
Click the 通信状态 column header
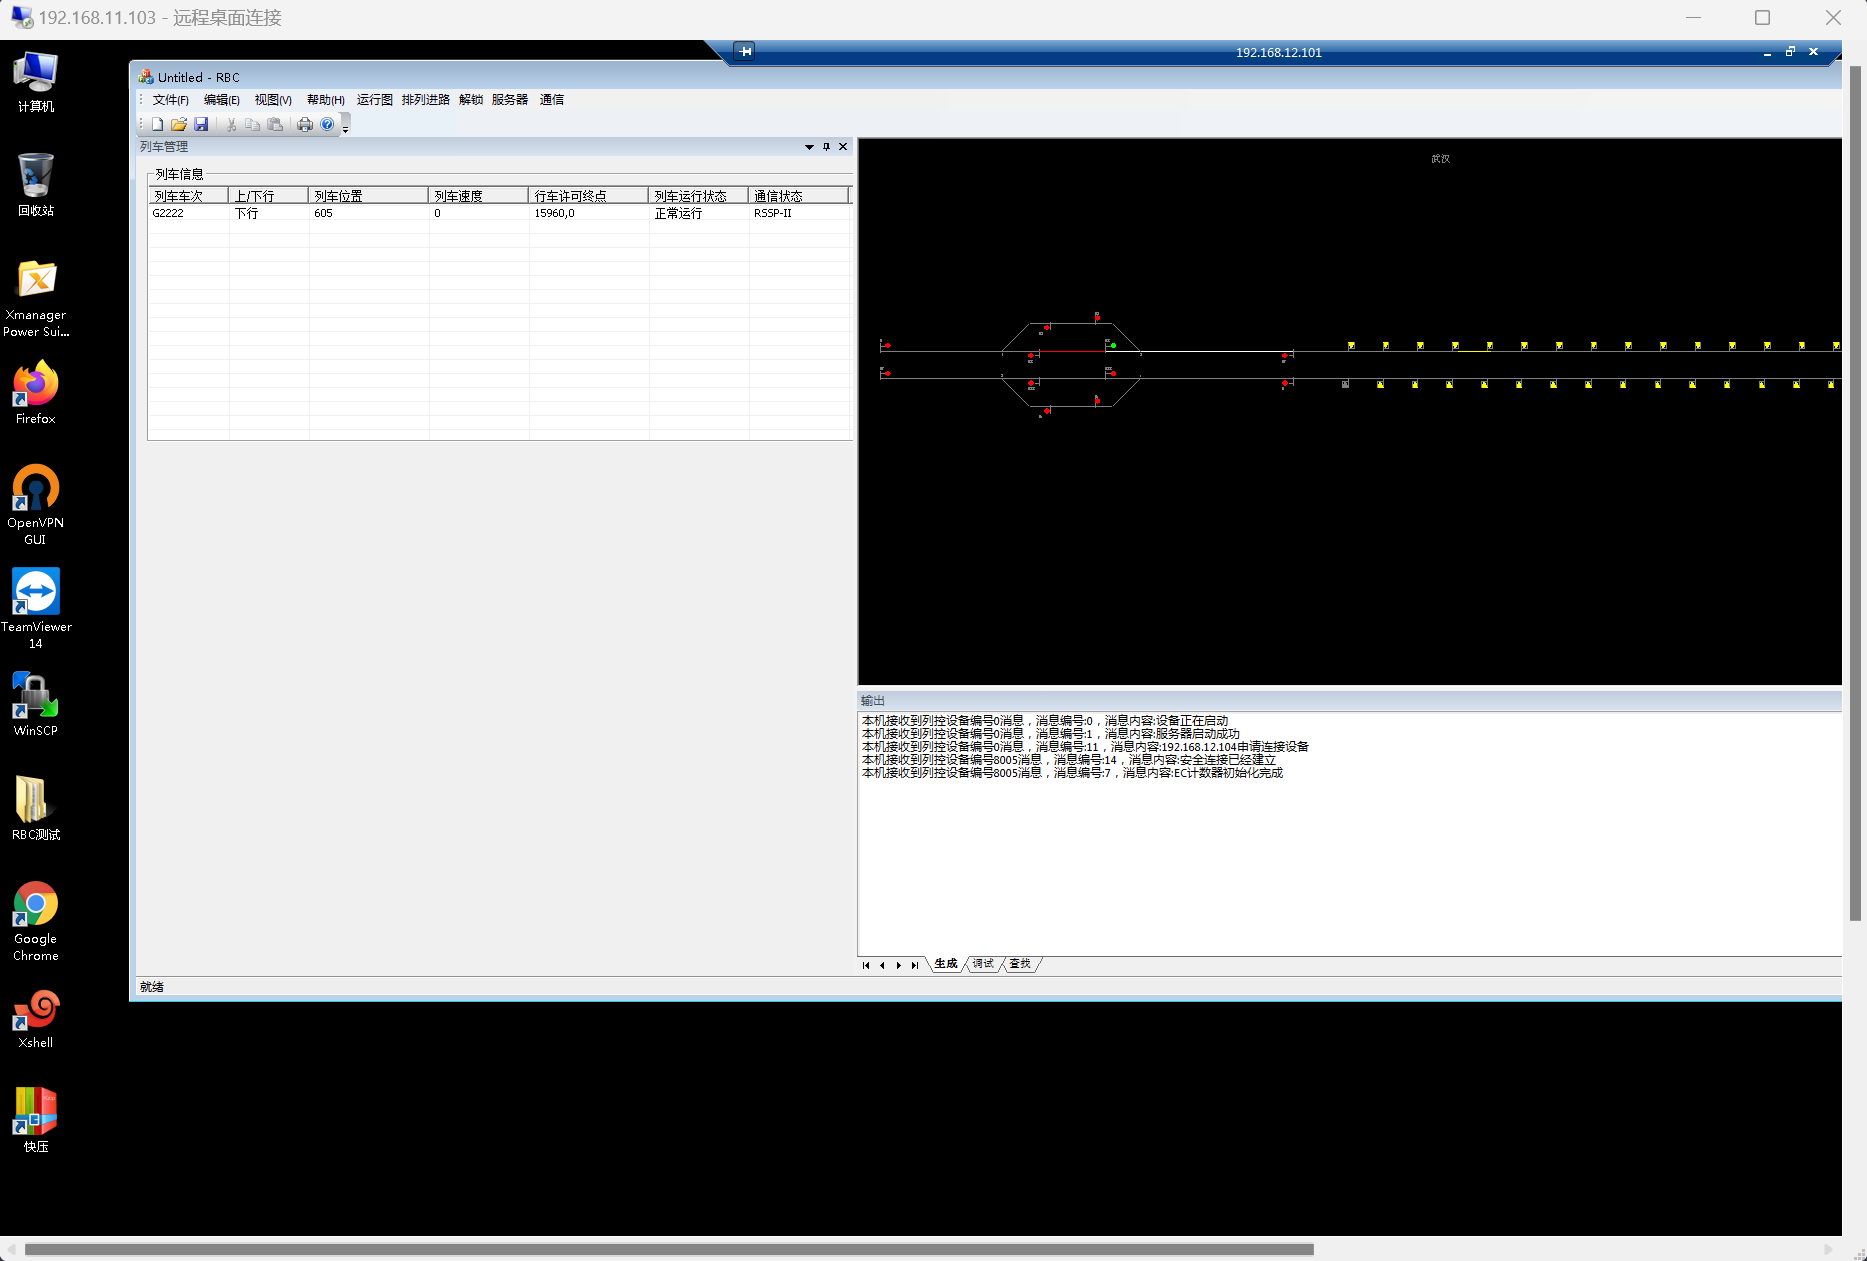point(799,196)
